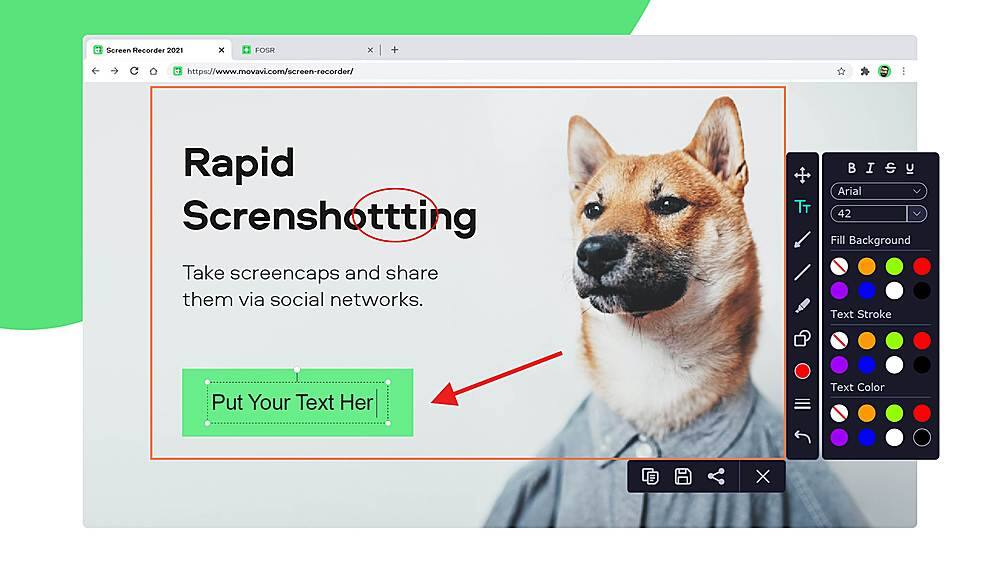Pick green under Text Stroke
This screenshot has width=1000, height=563.
pyautogui.click(x=894, y=340)
